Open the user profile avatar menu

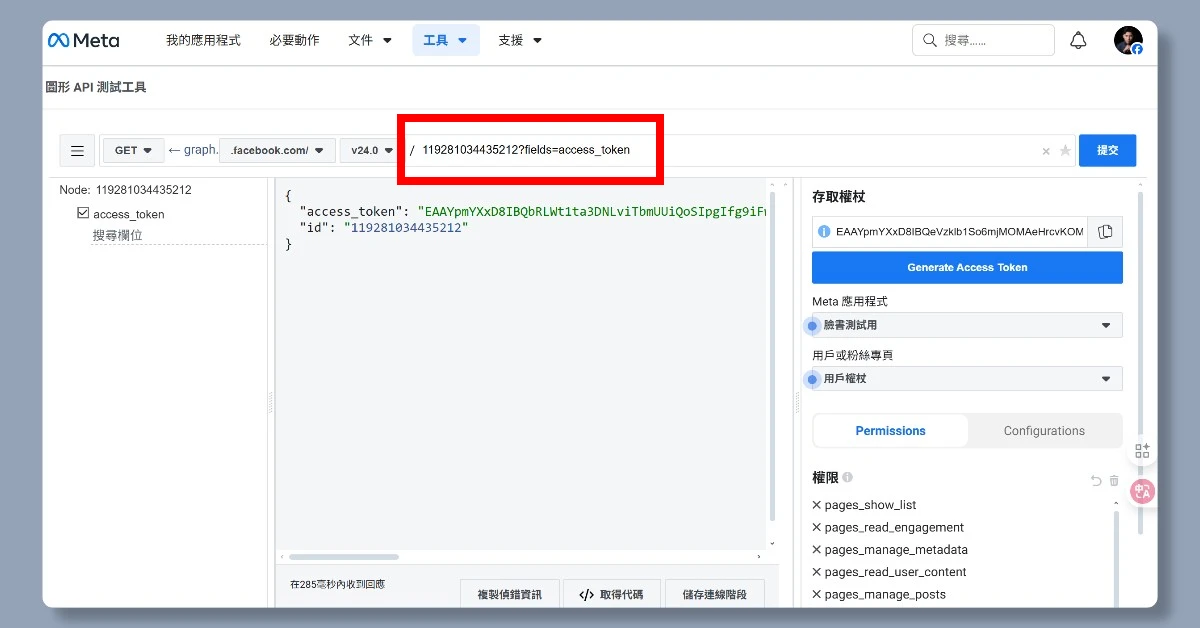click(x=1128, y=40)
